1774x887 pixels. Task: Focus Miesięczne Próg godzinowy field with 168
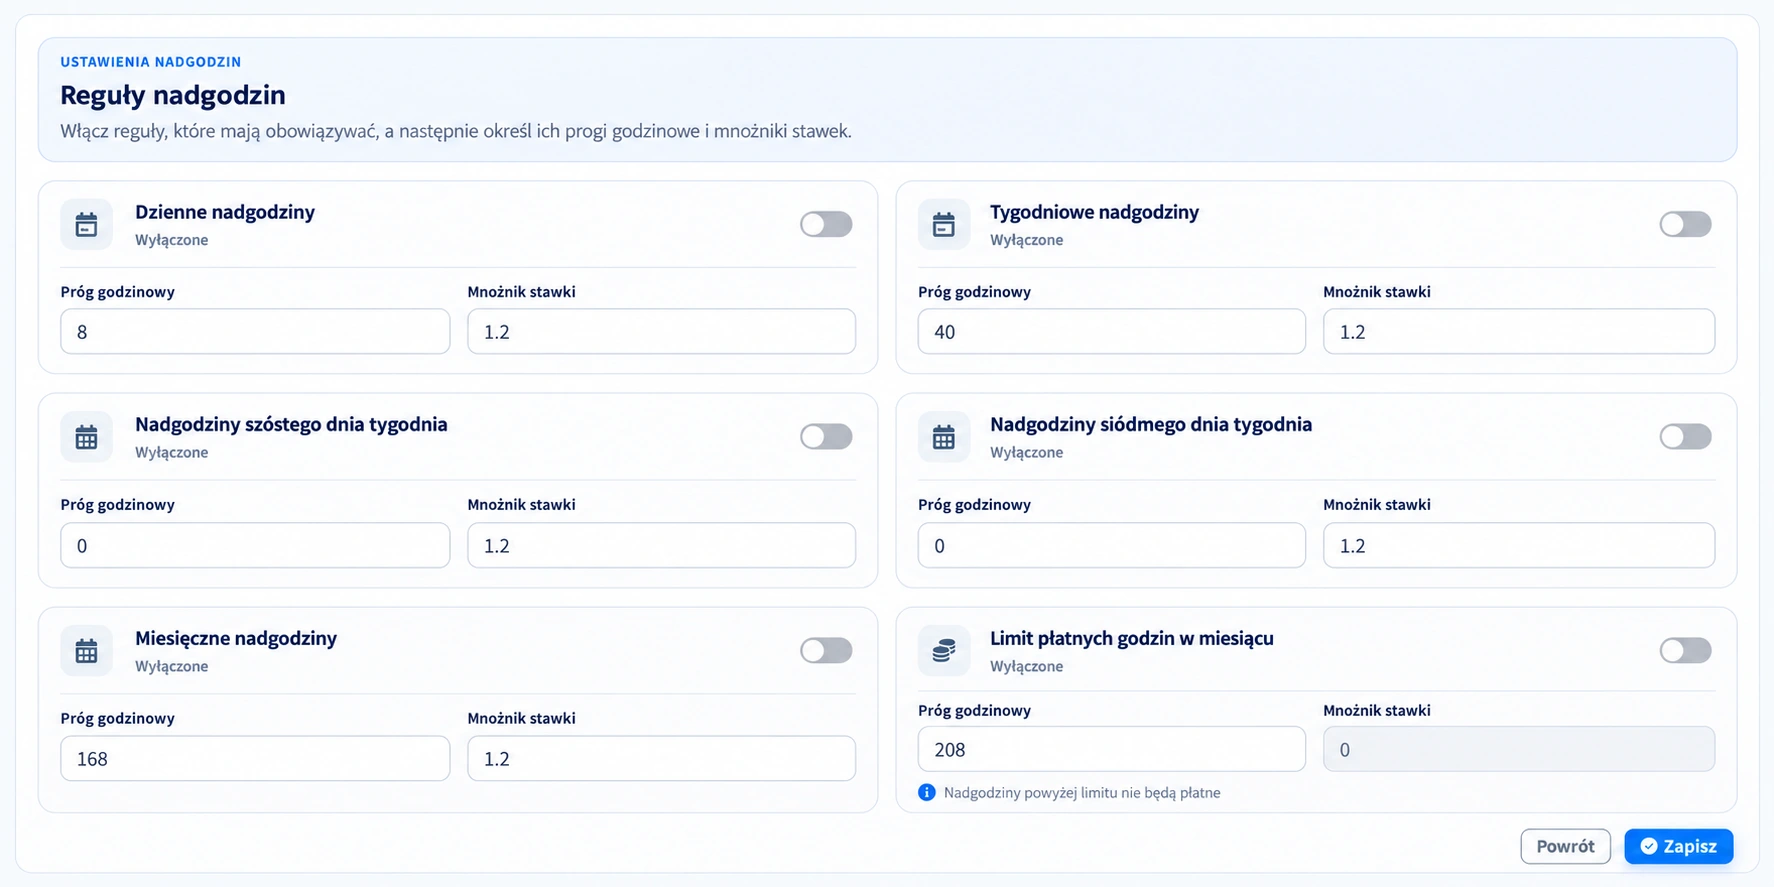(255, 758)
